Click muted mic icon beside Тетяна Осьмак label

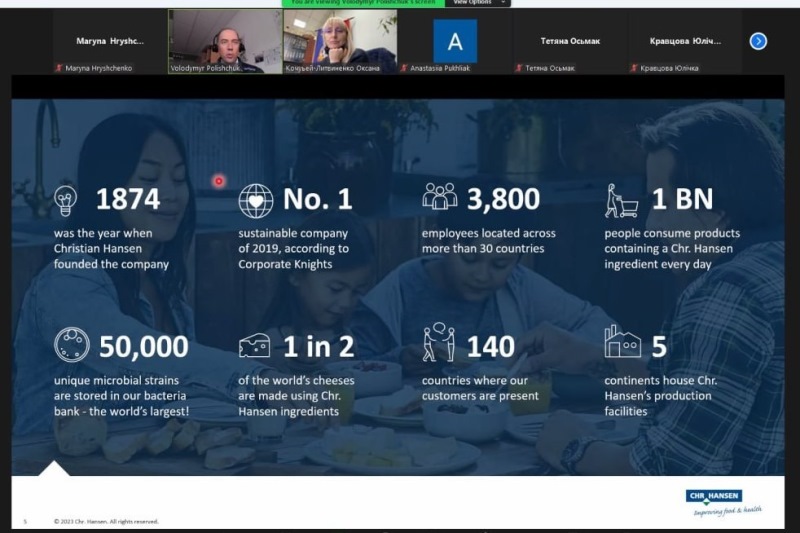coord(518,68)
